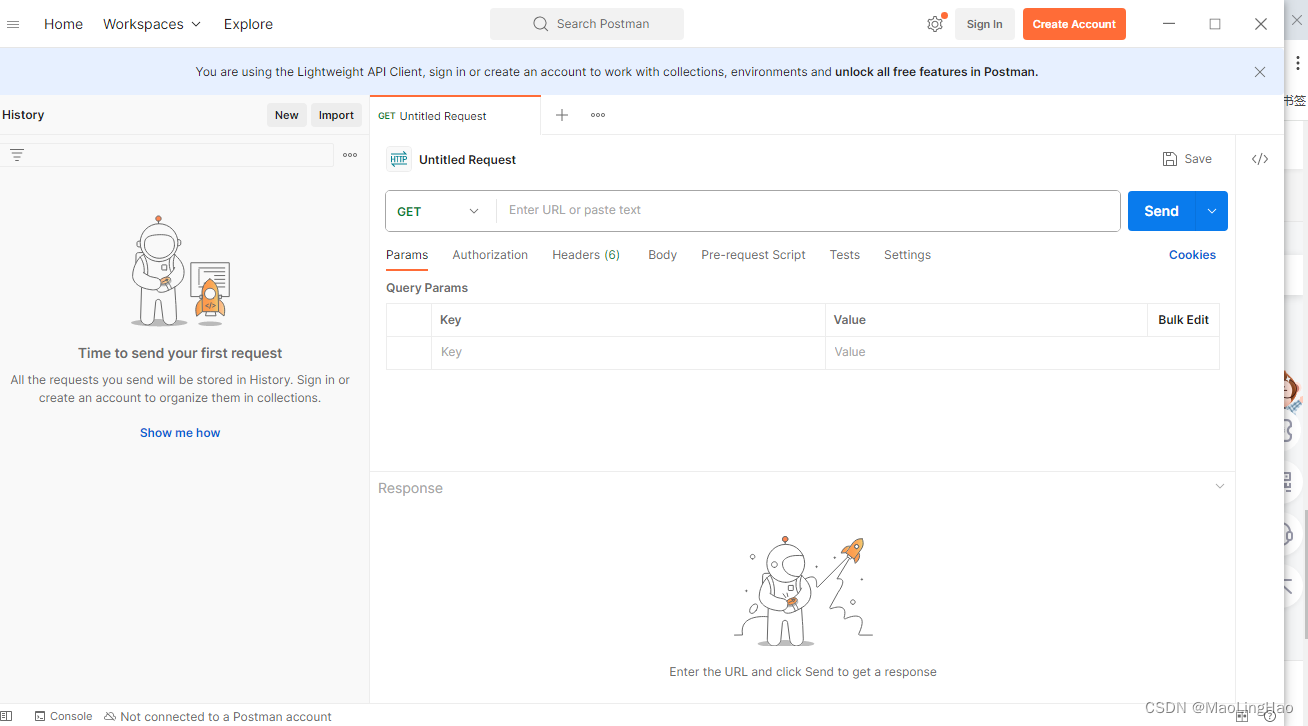Click the 'unlock all free features' text
This screenshot has width=1308, height=726.
tap(936, 72)
